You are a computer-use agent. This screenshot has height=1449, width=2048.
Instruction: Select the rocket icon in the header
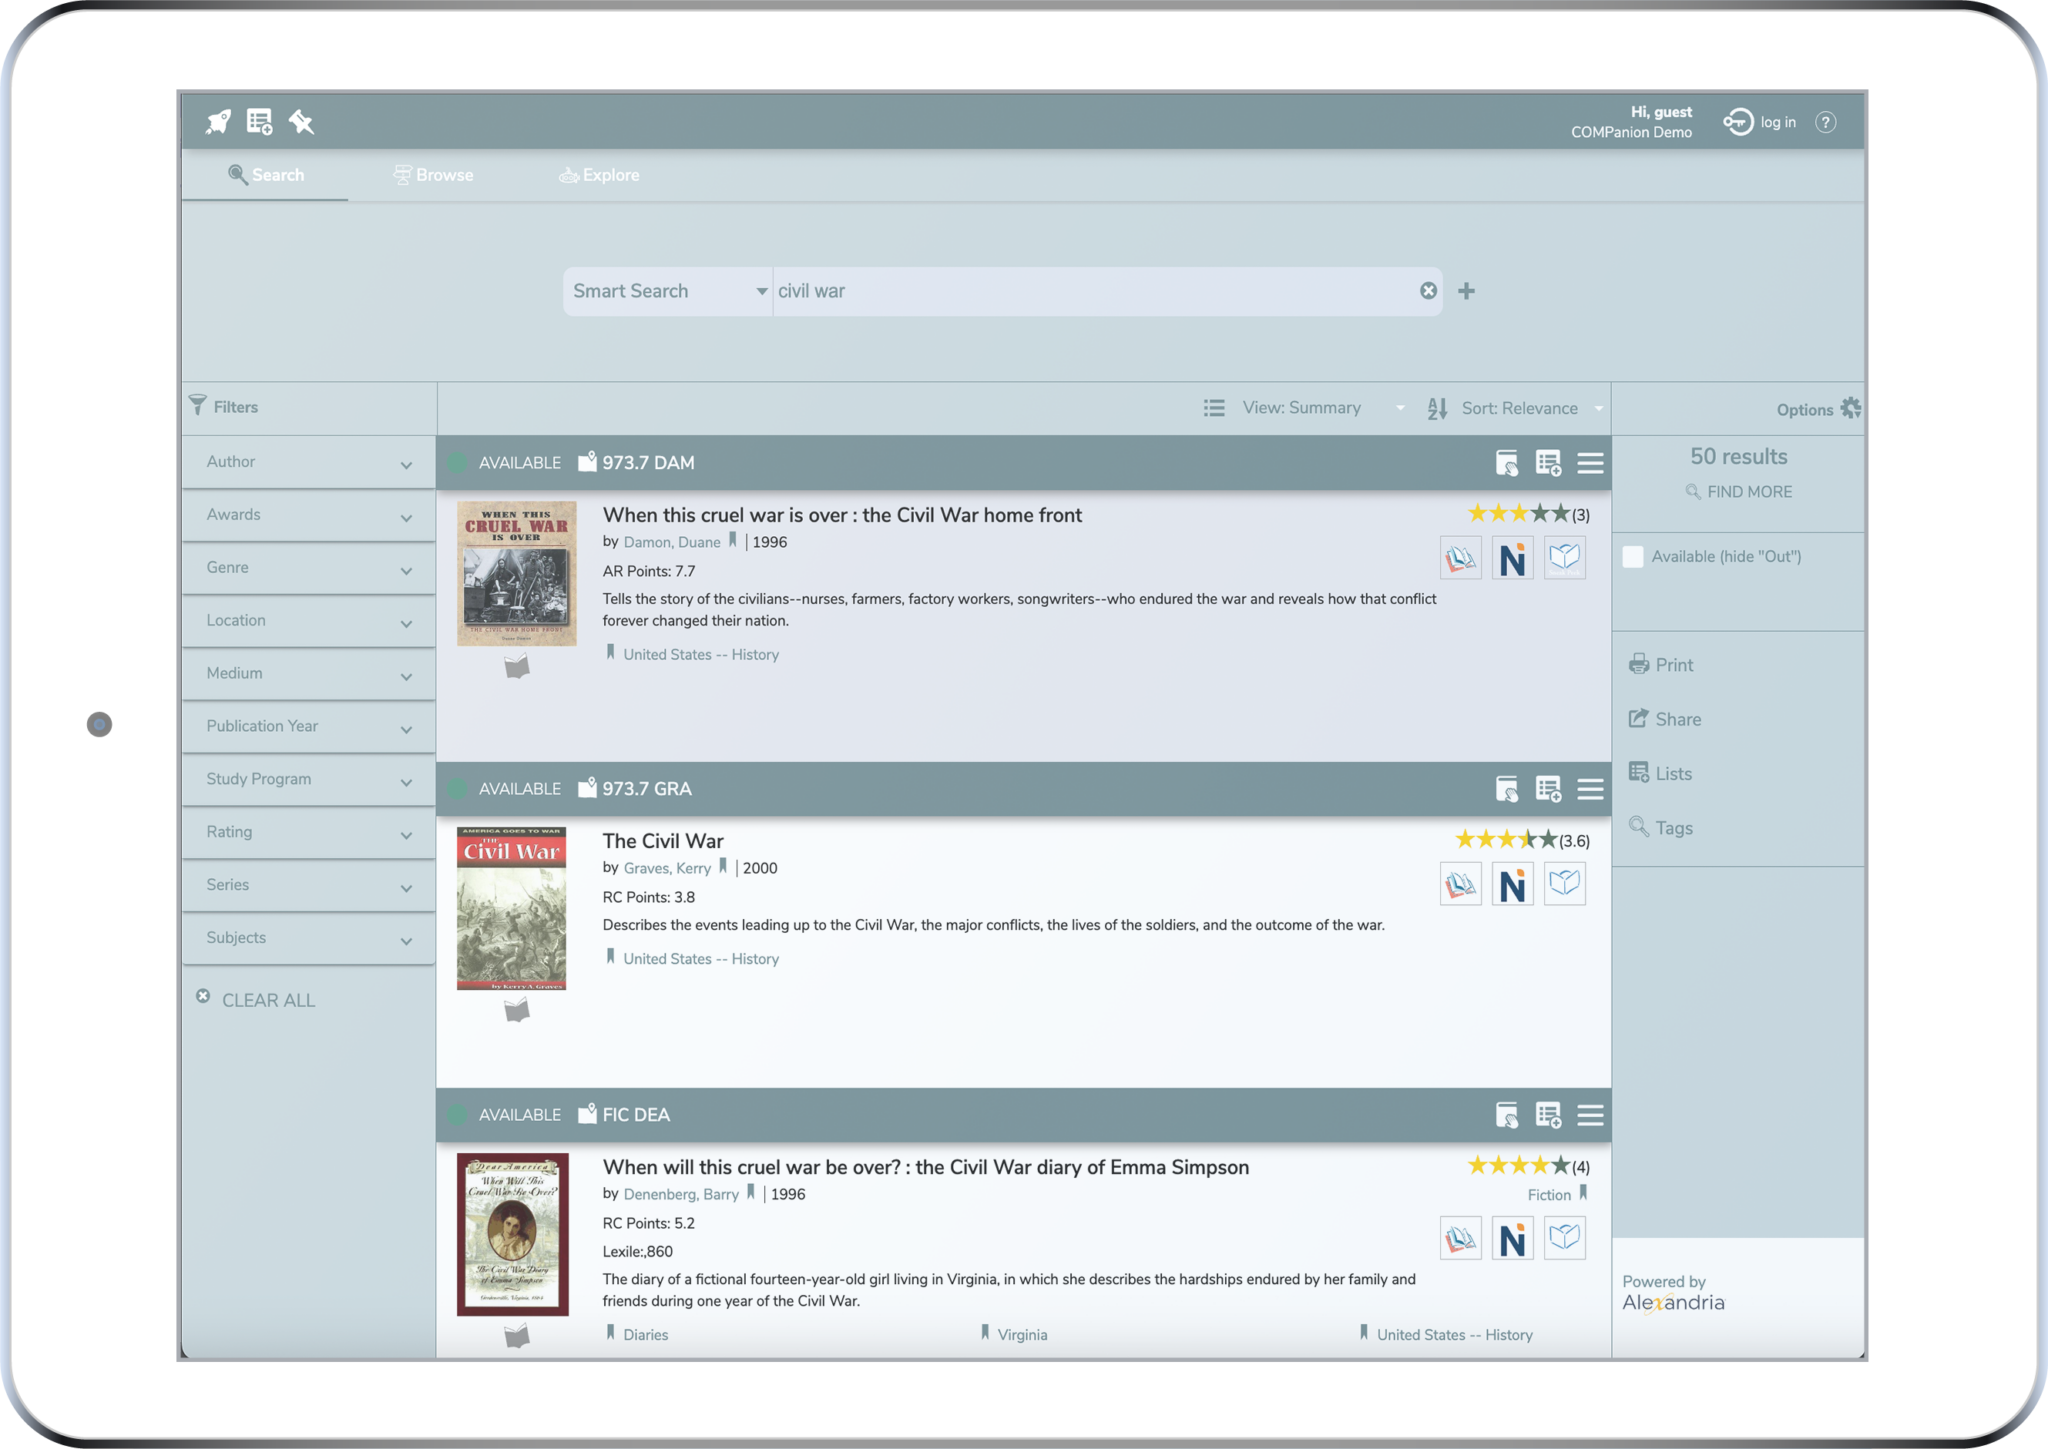click(x=218, y=120)
